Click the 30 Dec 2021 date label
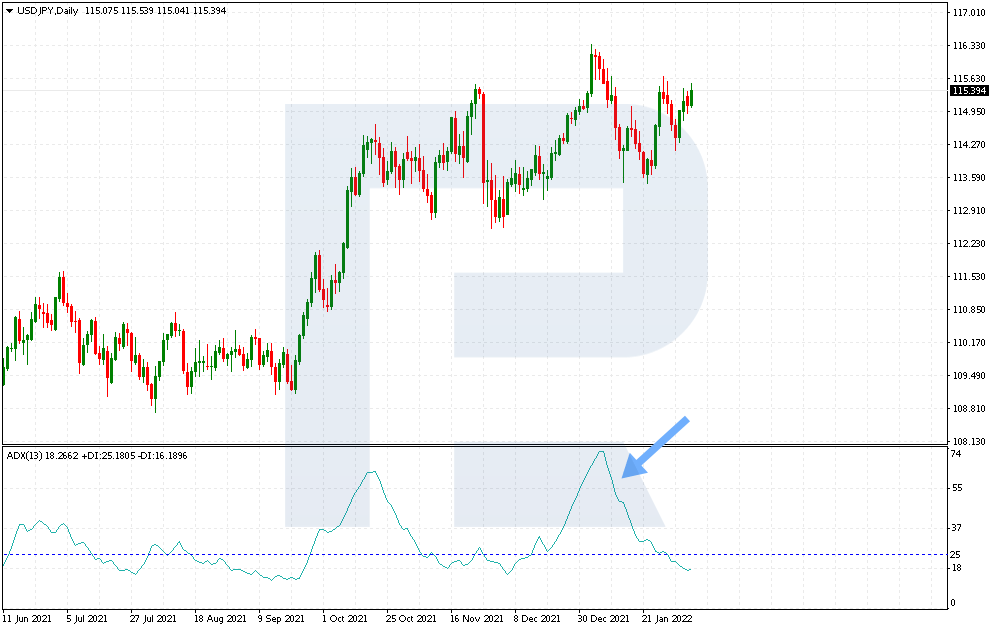 coord(603,618)
